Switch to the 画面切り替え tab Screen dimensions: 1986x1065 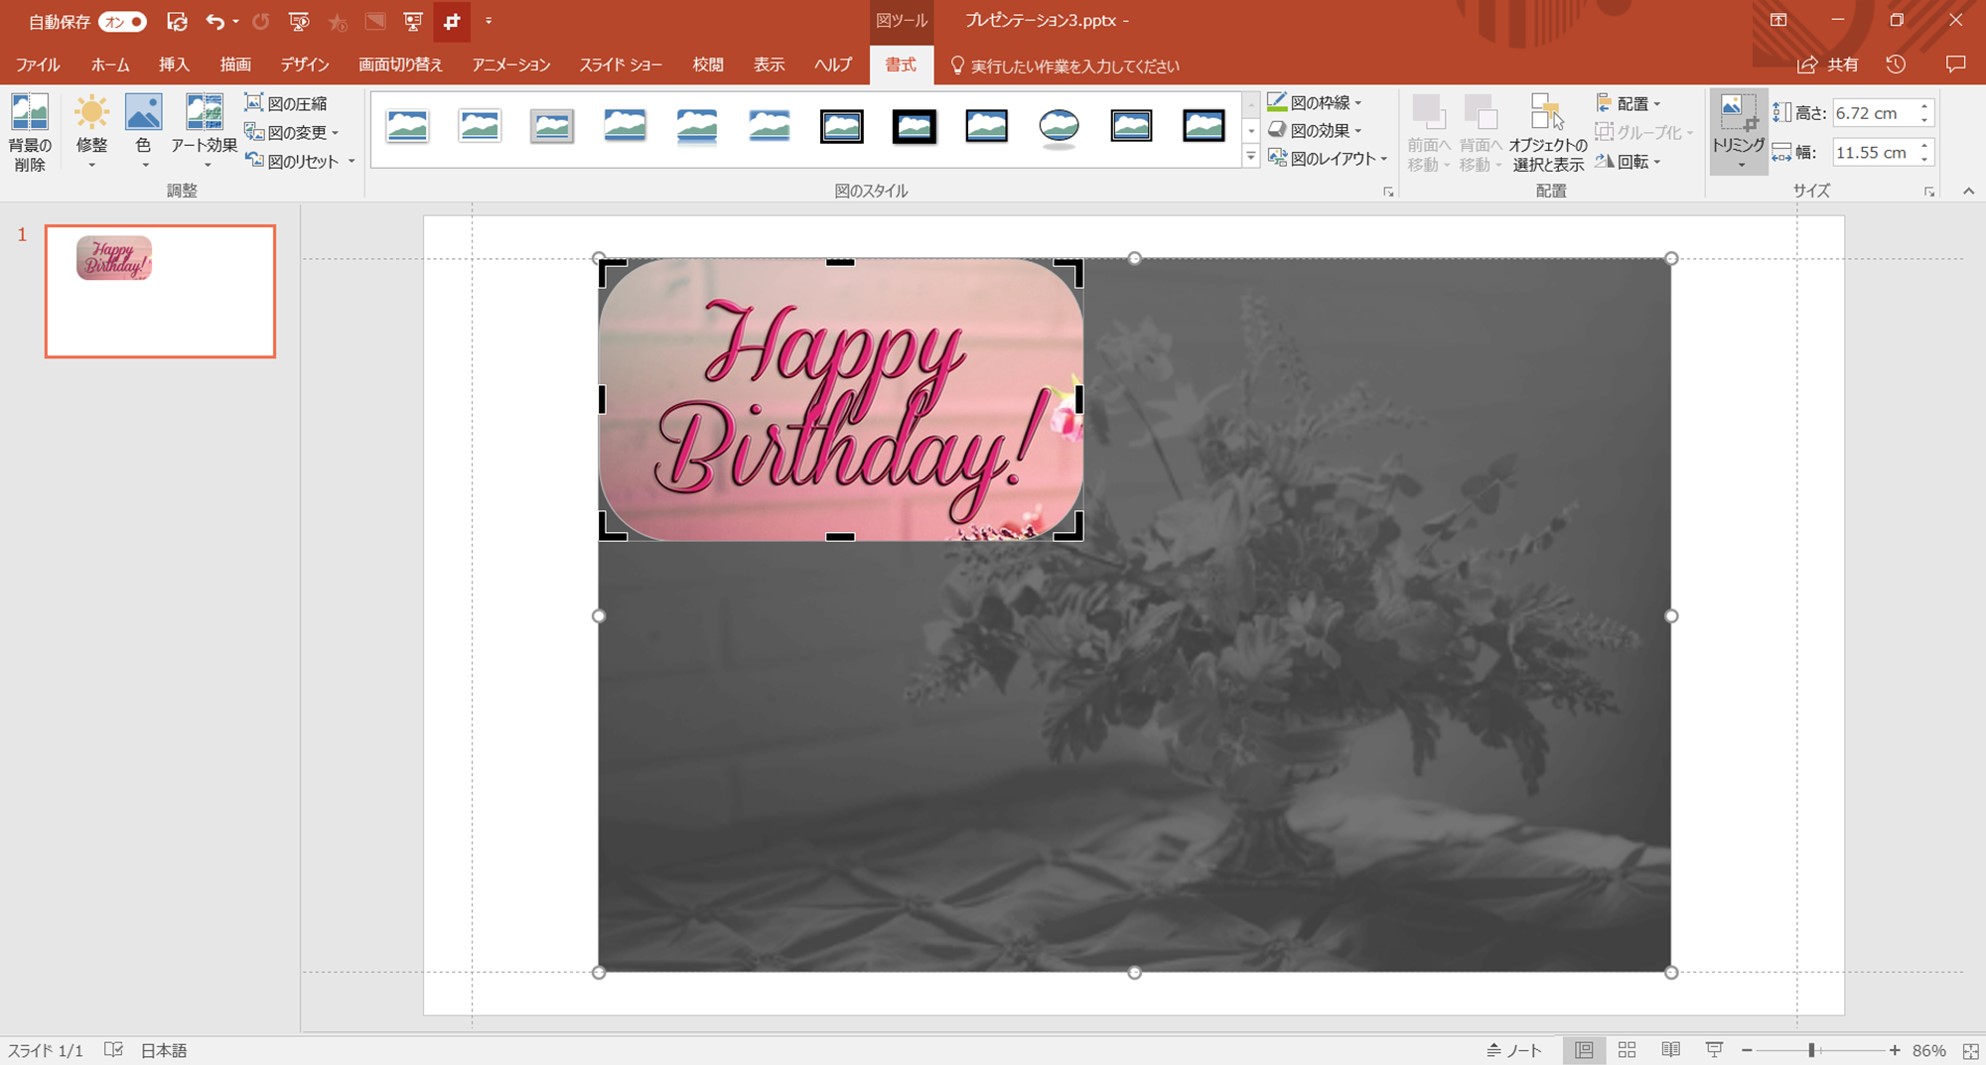tap(400, 65)
